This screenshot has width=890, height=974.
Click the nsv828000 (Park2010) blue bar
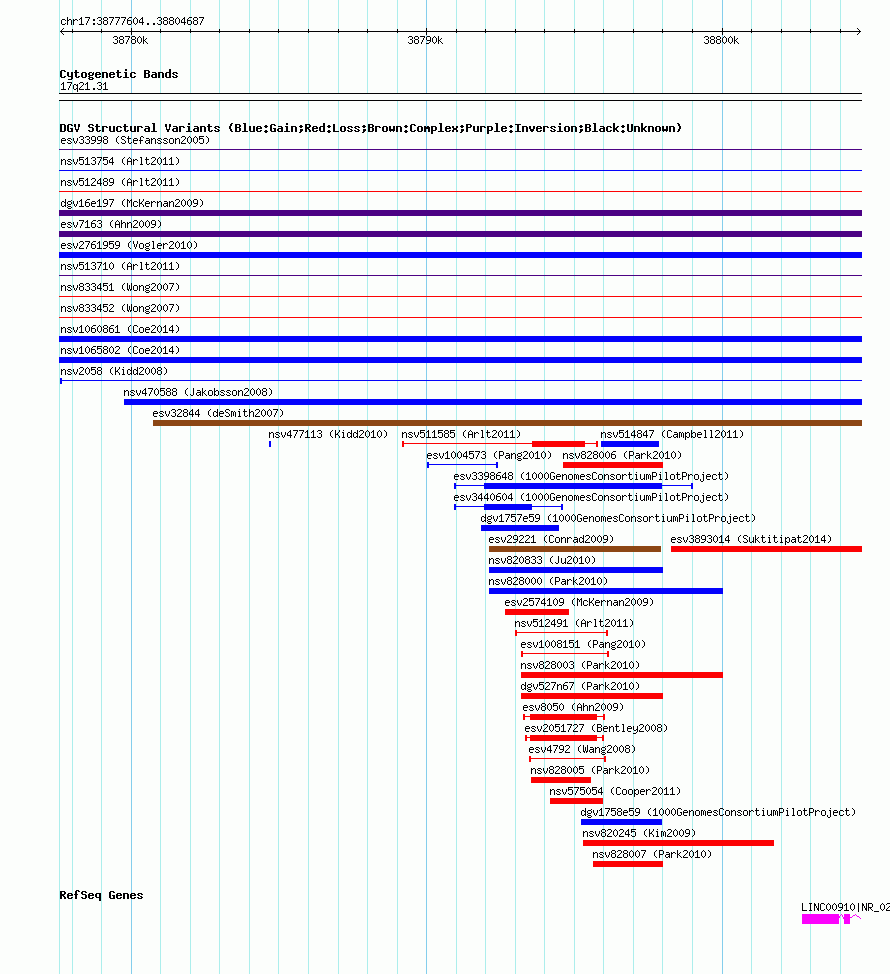[606, 591]
